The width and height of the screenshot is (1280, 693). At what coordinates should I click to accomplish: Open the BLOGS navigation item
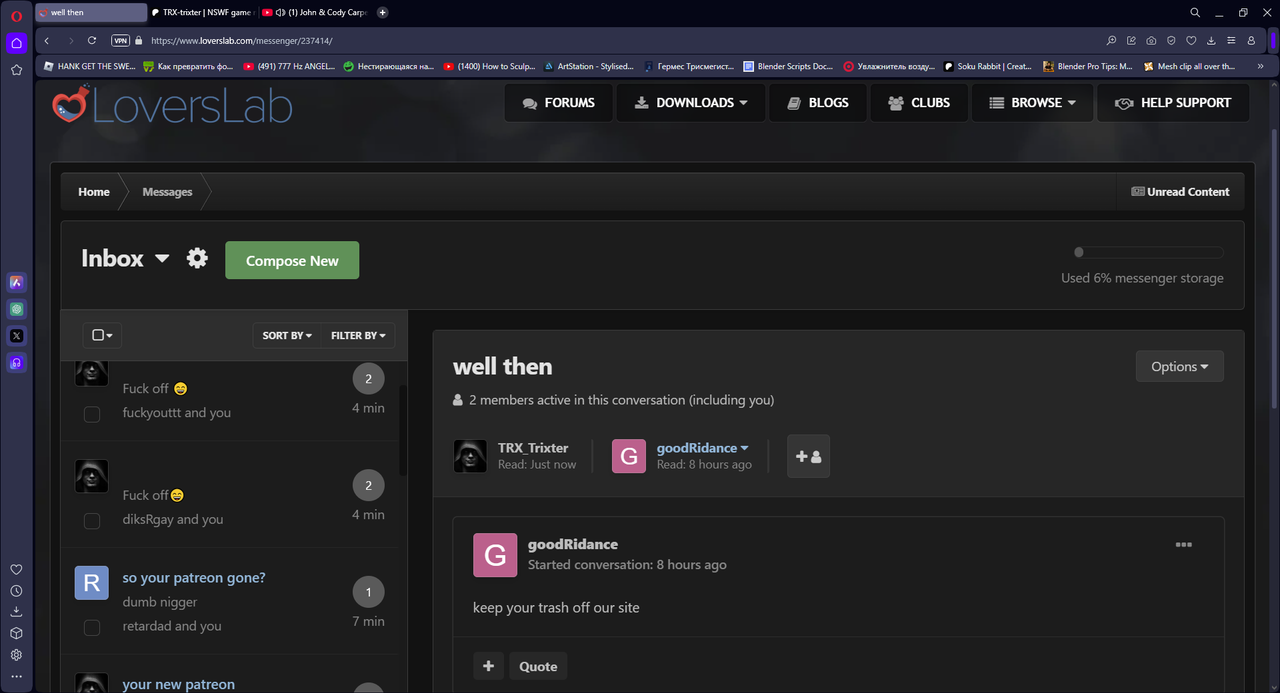(x=817, y=102)
